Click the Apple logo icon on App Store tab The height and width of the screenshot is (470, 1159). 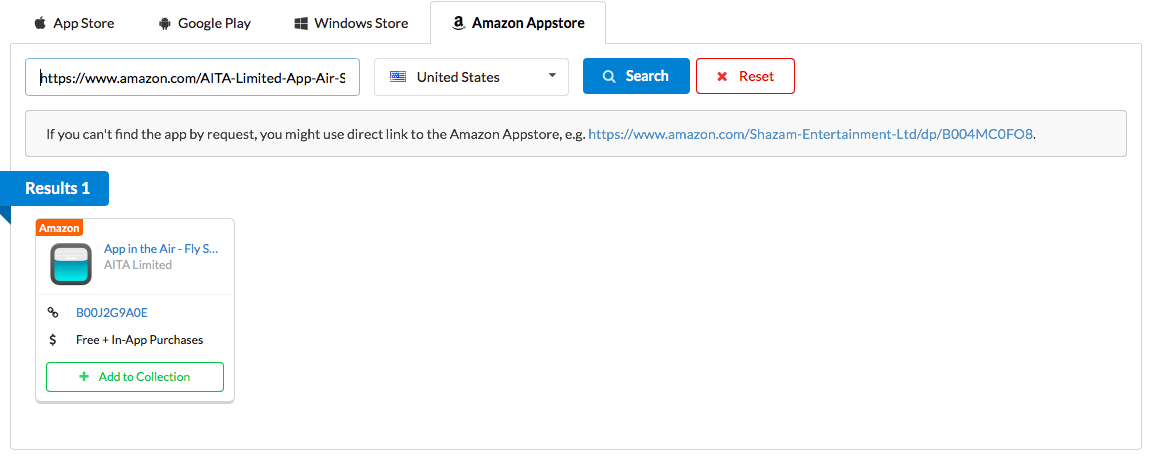(x=40, y=23)
